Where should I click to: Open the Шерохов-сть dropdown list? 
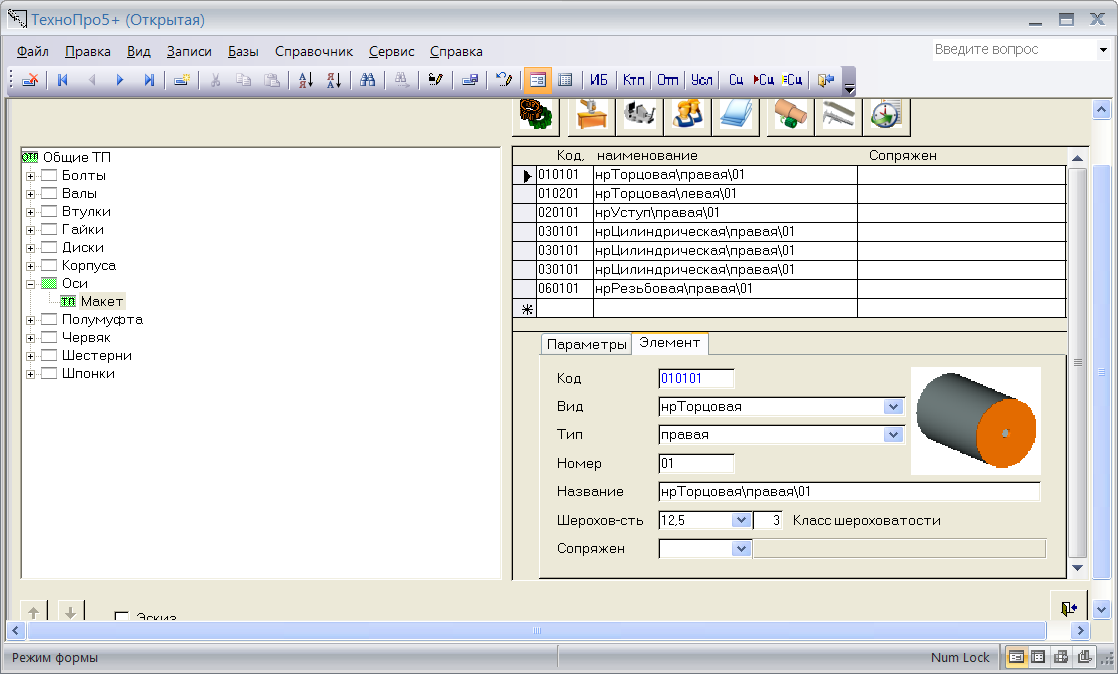pyautogui.click(x=741, y=521)
